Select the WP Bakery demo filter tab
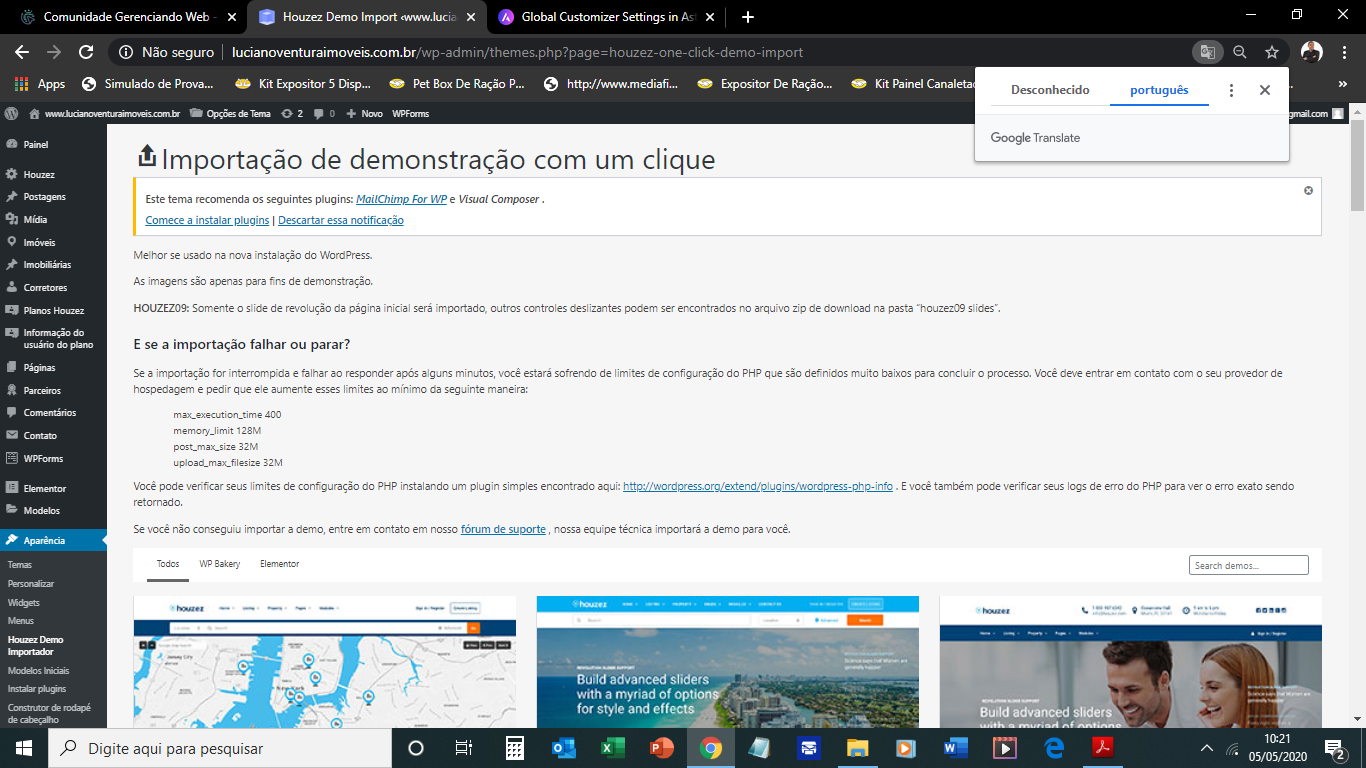The image size is (1366, 768). coord(220,564)
